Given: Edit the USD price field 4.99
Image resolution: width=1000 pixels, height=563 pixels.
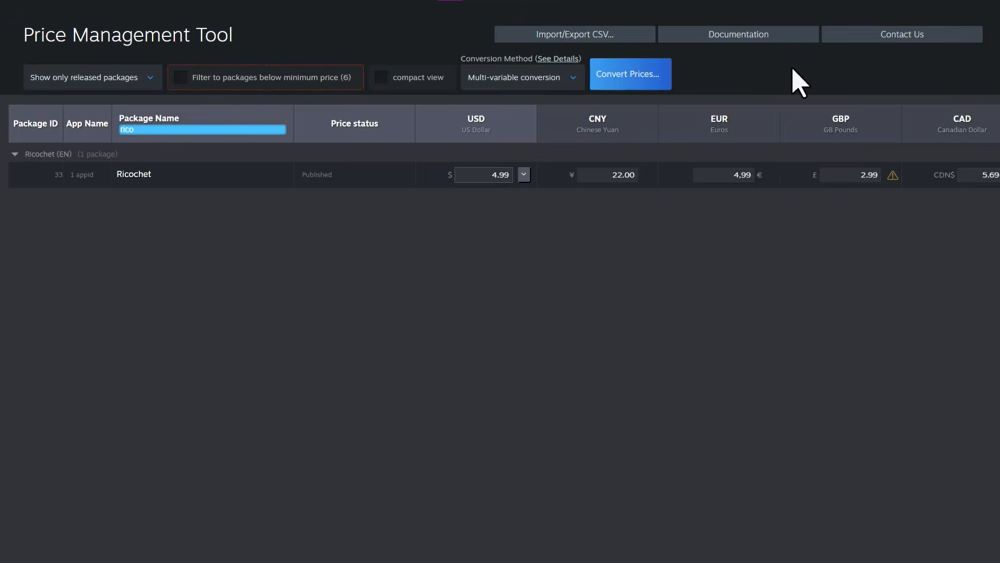Looking at the screenshot, I should click(x=483, y=175).
